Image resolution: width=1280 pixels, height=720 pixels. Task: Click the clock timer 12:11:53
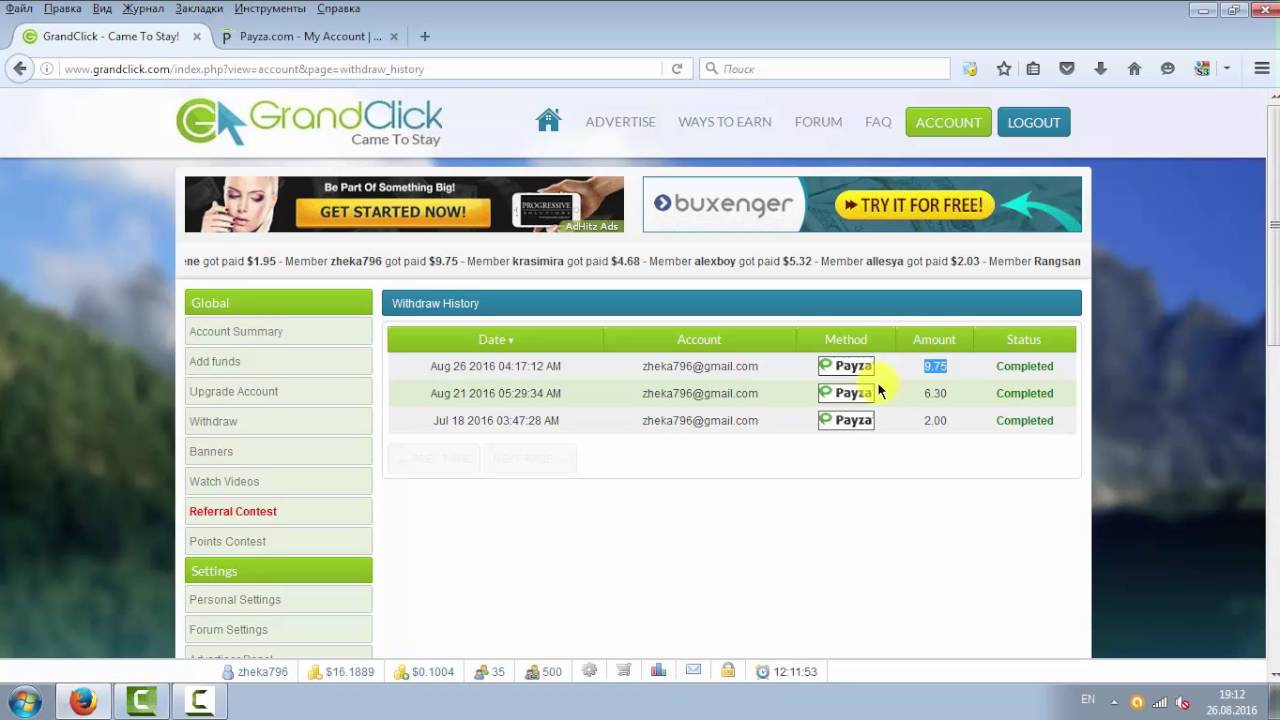click(x=787, y=672)
